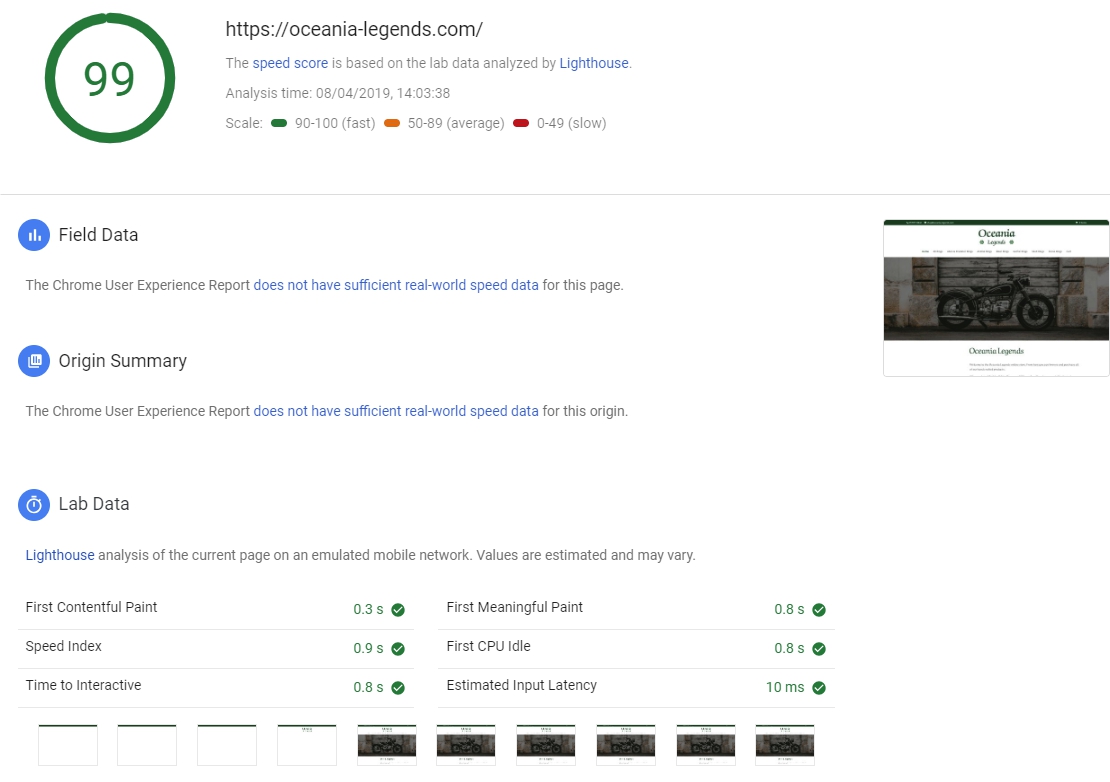Click the orange average scale indicator
1110x782 pixels.
(391, 123)
